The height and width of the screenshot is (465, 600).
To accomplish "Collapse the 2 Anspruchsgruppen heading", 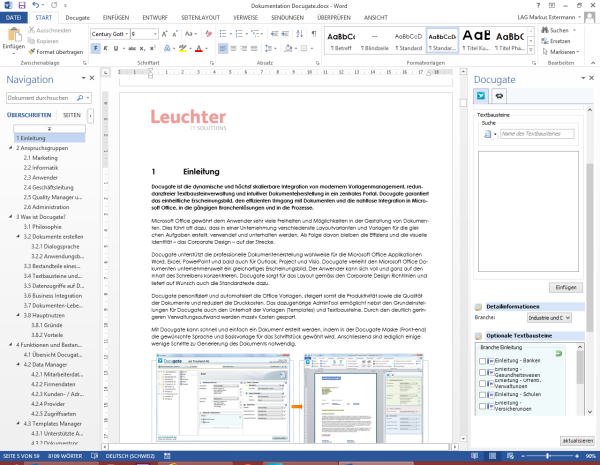I will [x=11, y=148].
